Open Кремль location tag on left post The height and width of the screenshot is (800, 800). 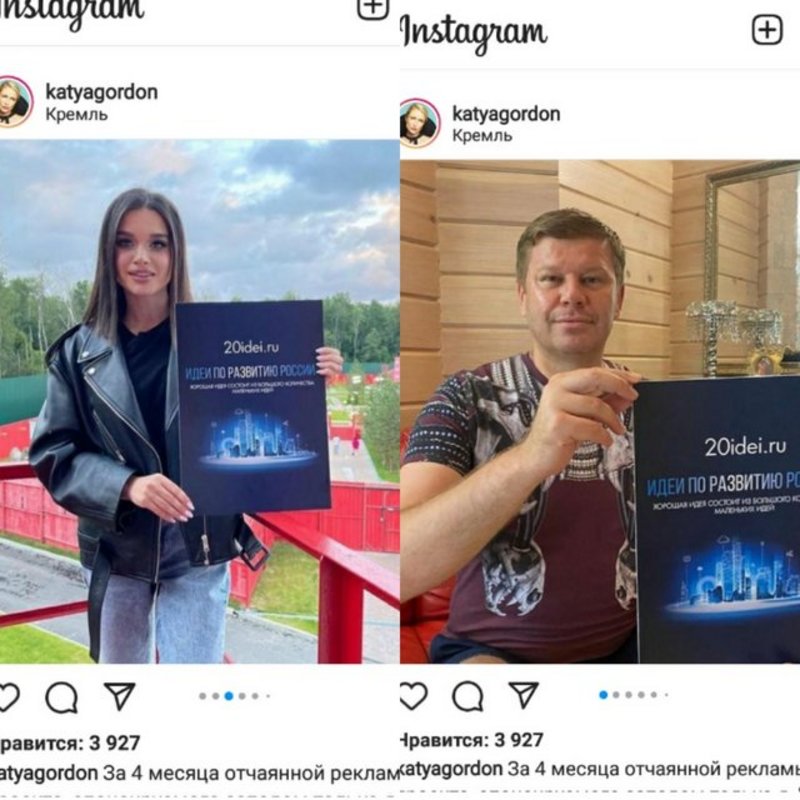[x=77, y=114]
